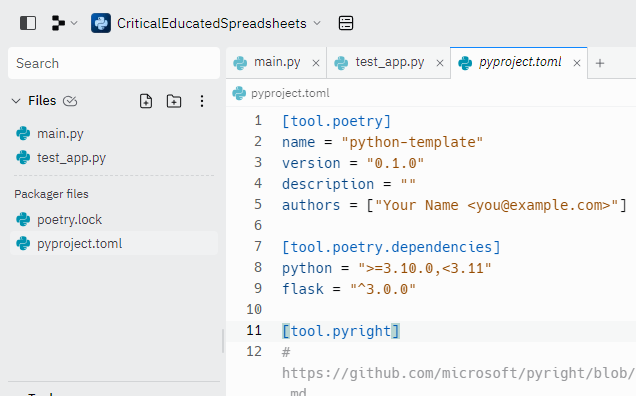Close the pyproject.toml tab
The height and width of the screenshot is (396, 636).
[x=576, y=63]
